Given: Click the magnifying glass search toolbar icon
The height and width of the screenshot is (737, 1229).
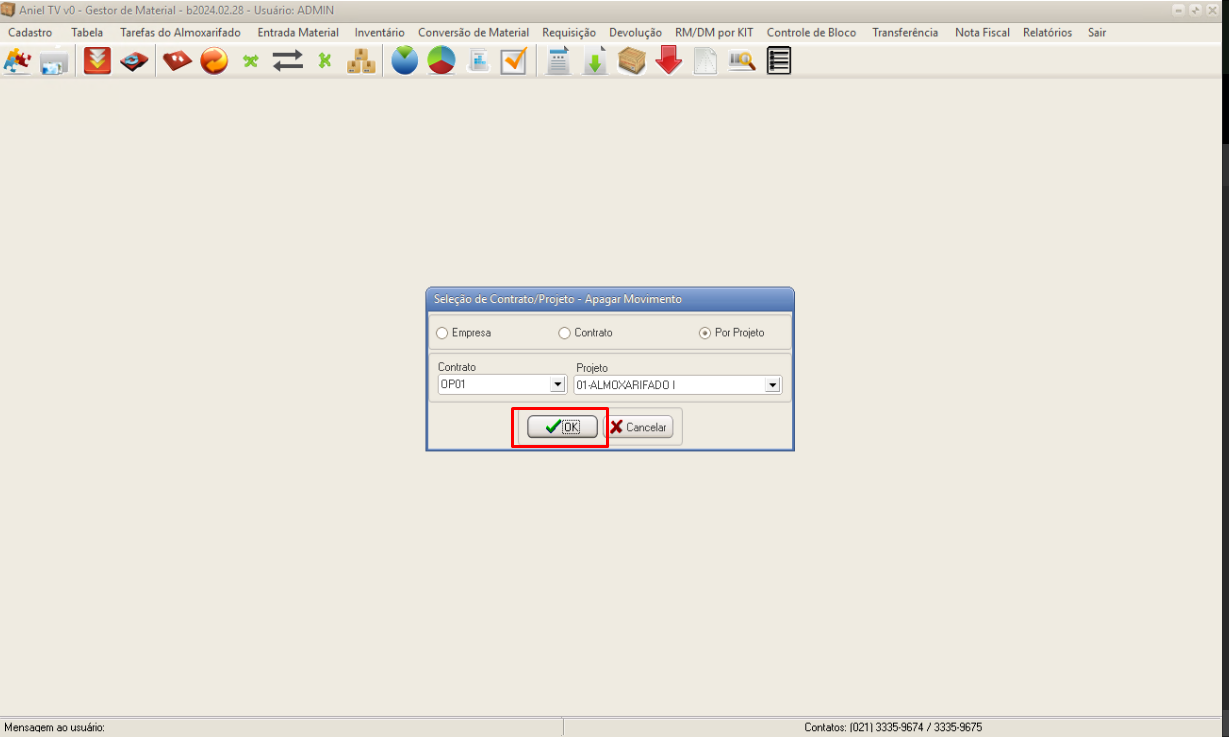Looking at the screenshot, I should [741, 61].
